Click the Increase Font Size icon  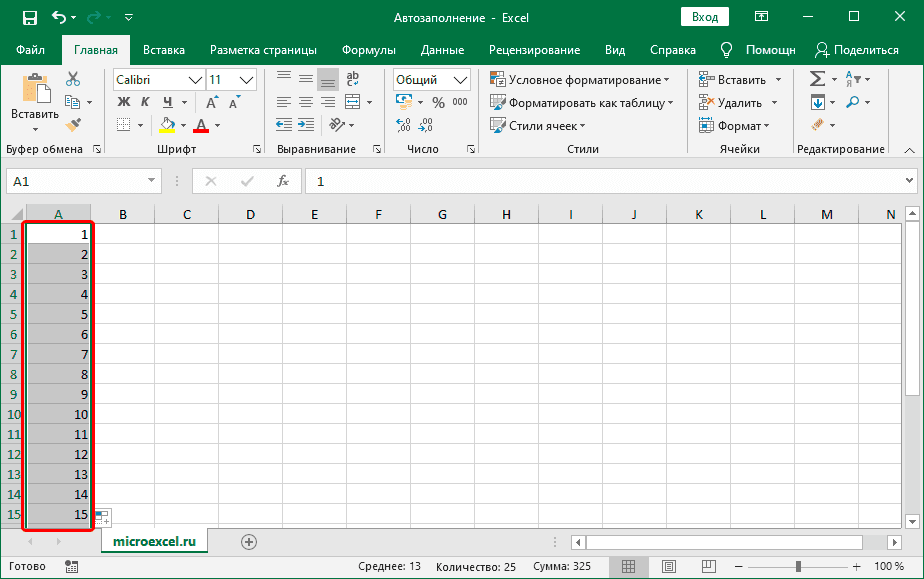pyautogui.click(x=212, y=102)
